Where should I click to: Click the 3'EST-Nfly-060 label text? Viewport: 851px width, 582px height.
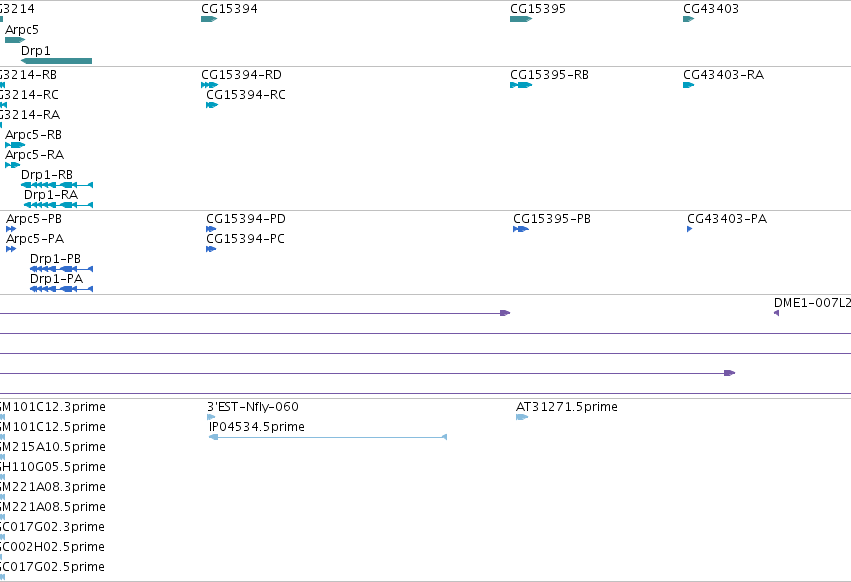coord(253,407)
